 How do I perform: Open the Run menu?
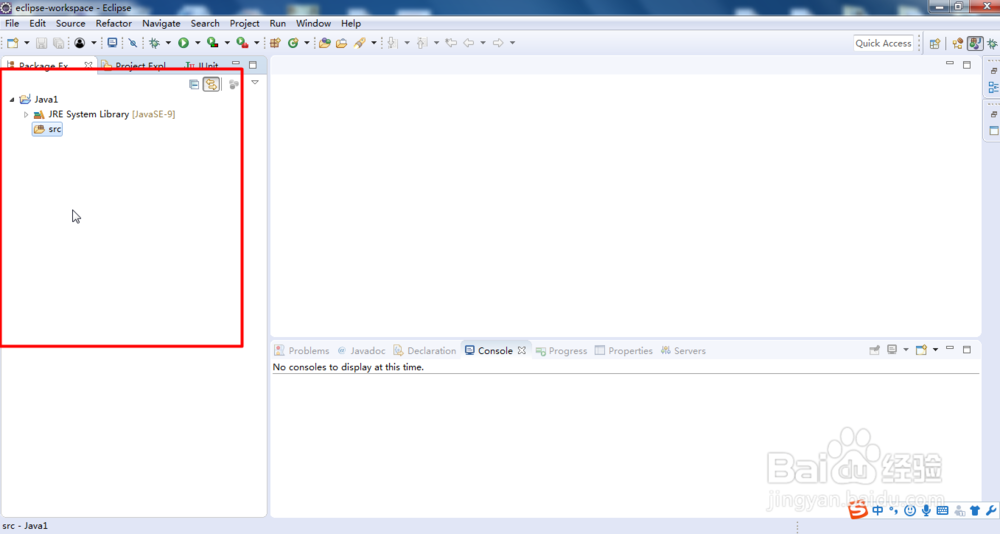(277, 23)
